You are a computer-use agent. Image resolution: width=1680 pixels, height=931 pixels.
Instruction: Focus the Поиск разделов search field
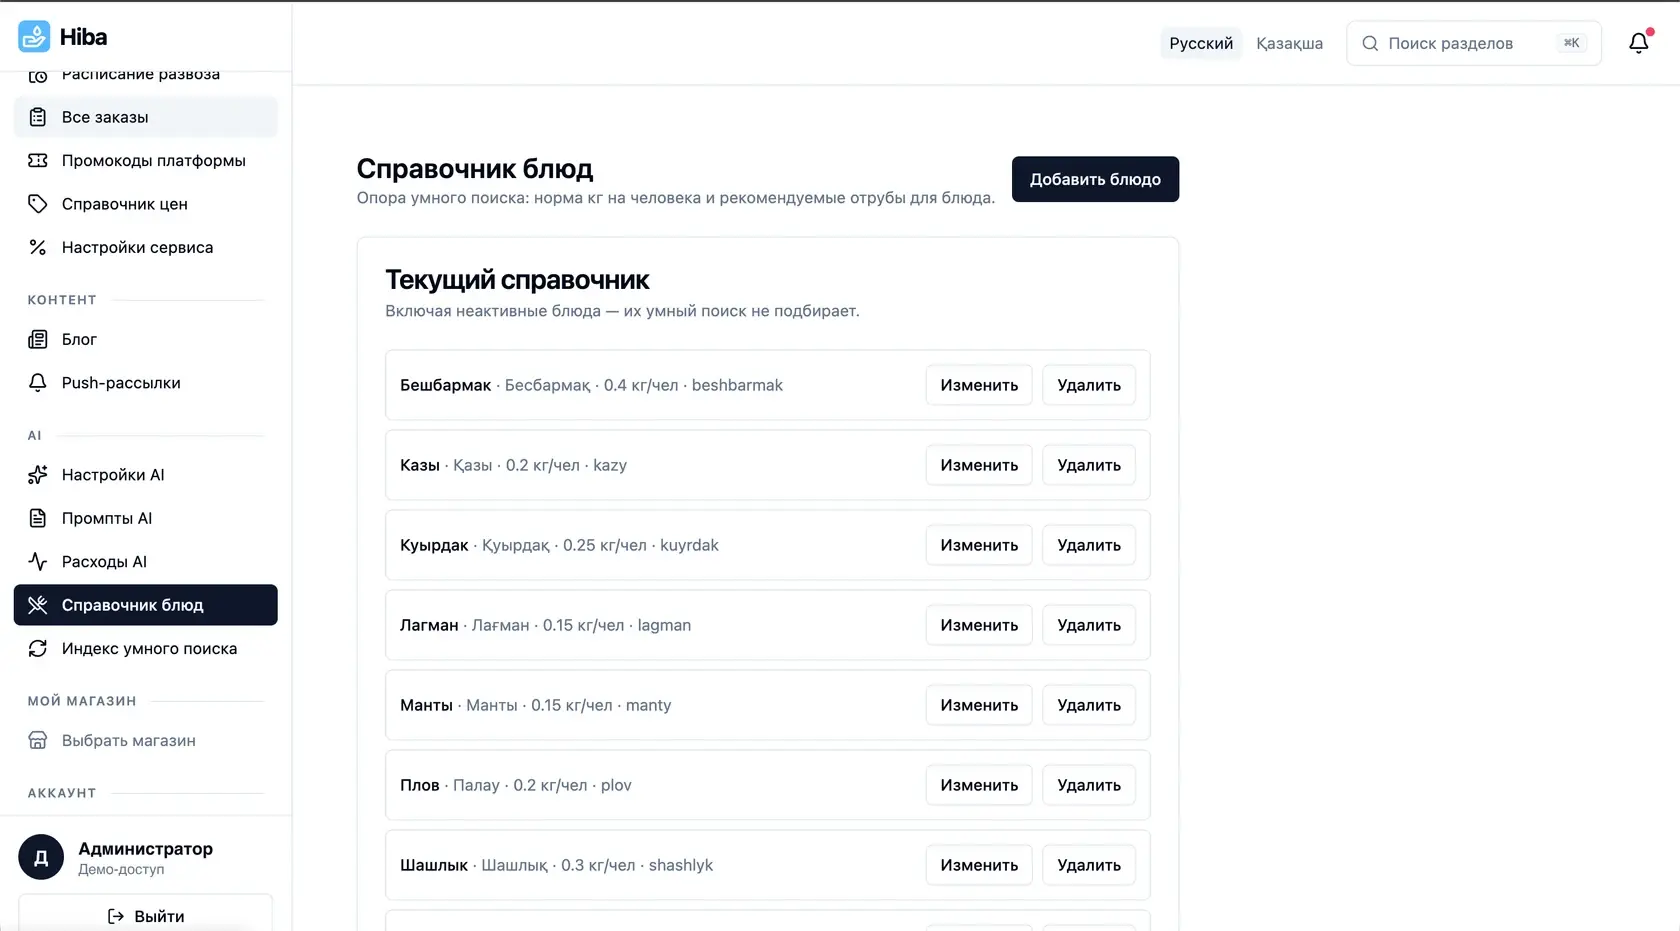click(x=1474, y=43)
